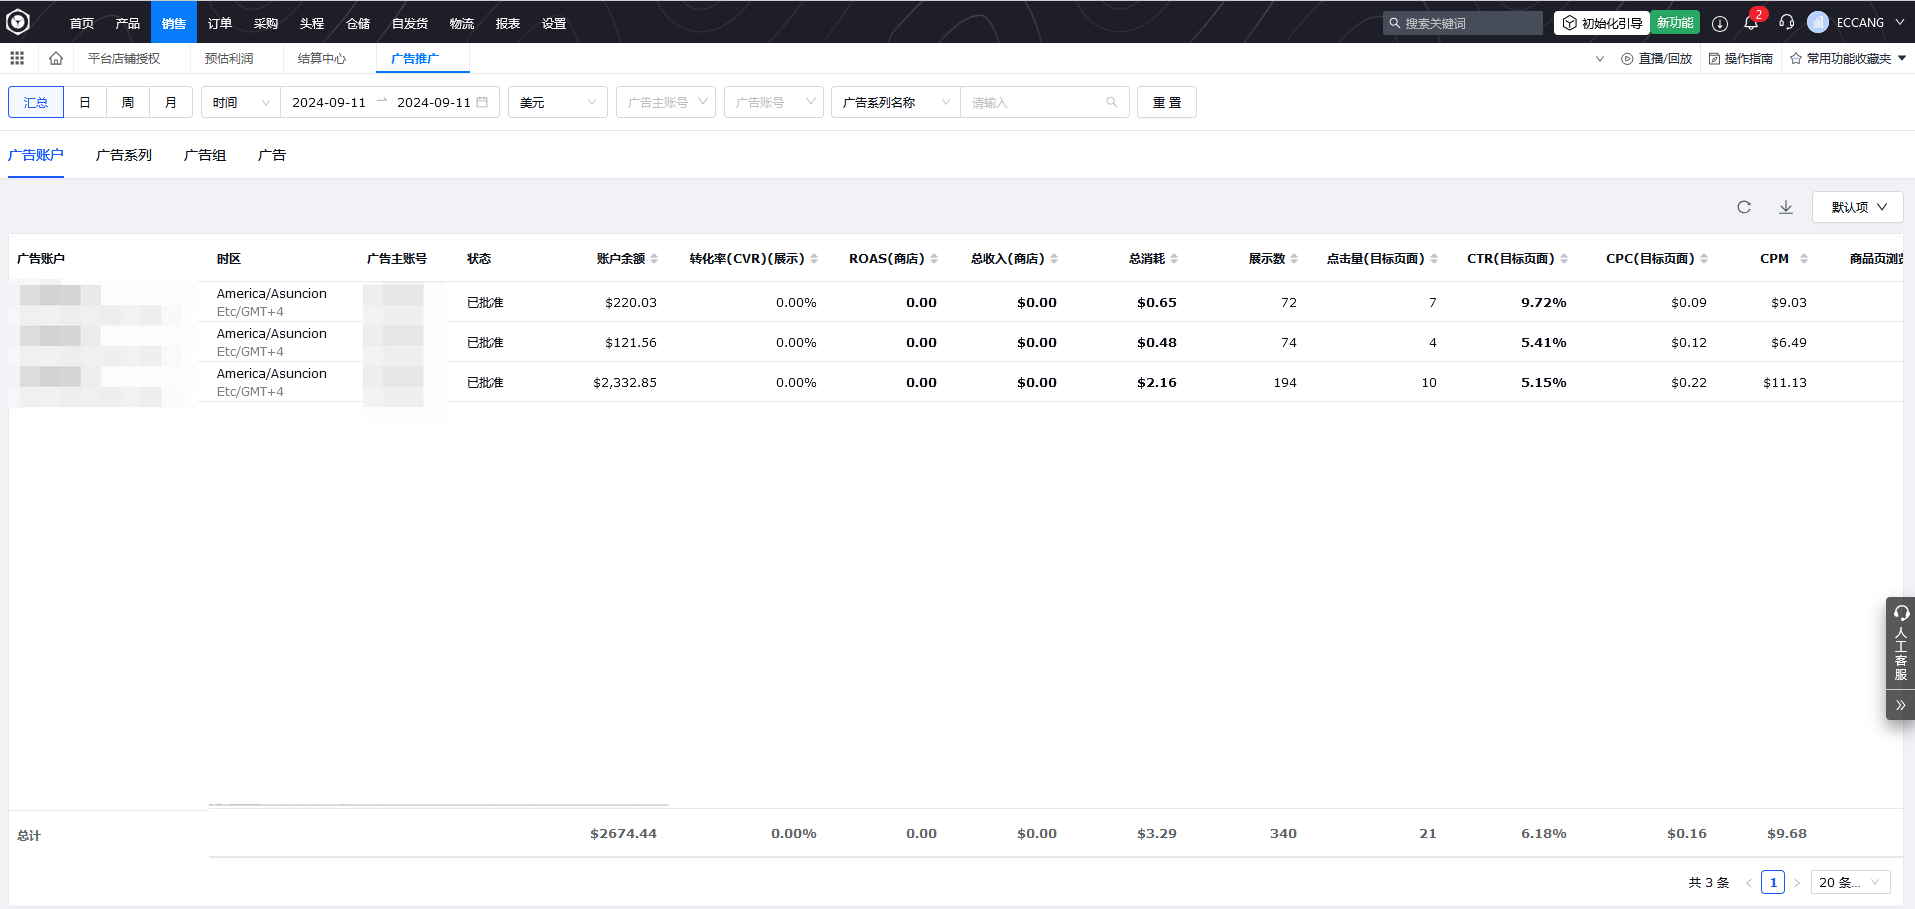The width and height of the screenshot is (1915, 909).
Task: Open the apps grid menu icon
Action: (x=17, y=58)
